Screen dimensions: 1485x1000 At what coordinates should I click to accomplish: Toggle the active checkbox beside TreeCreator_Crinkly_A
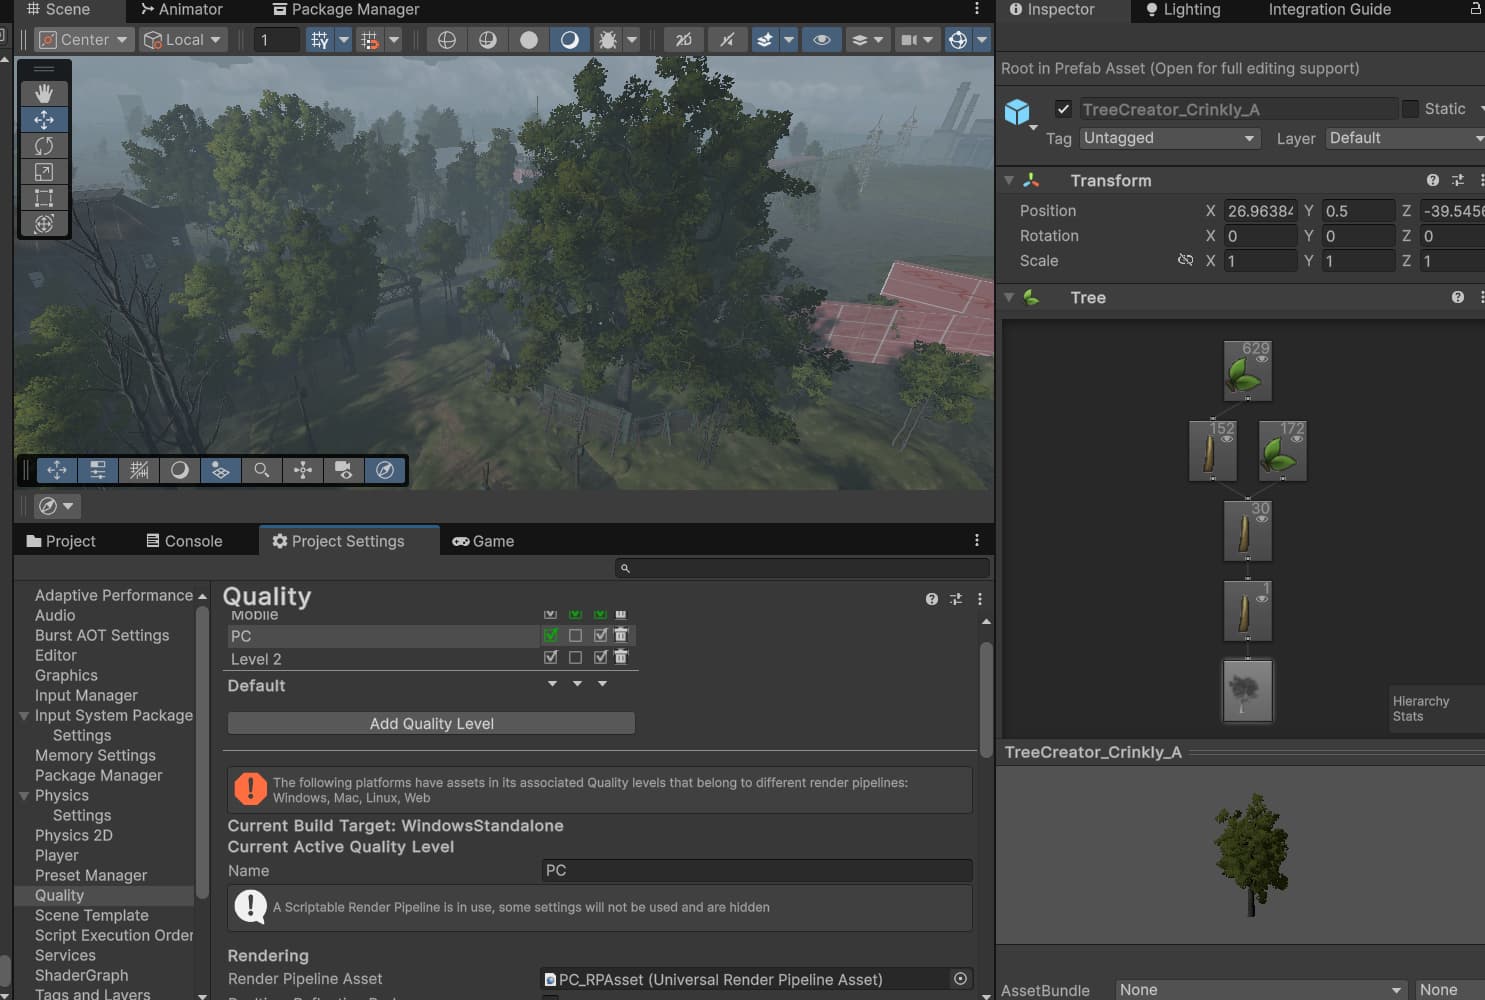(x=1063, y=108)
